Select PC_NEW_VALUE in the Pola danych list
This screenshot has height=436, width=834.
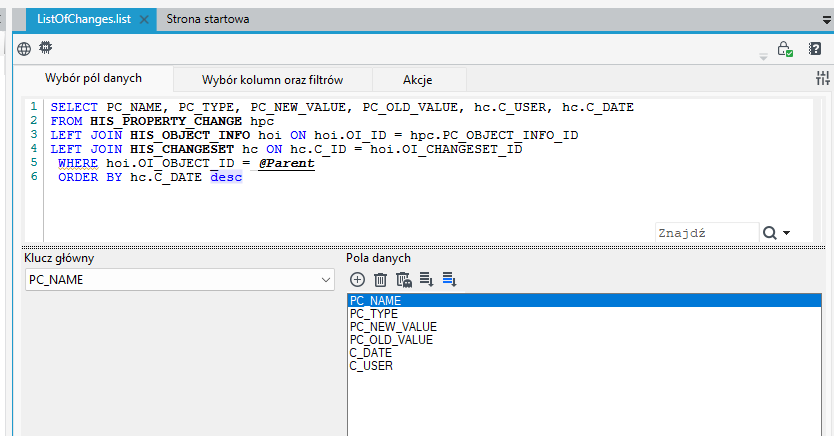point(584,326)
